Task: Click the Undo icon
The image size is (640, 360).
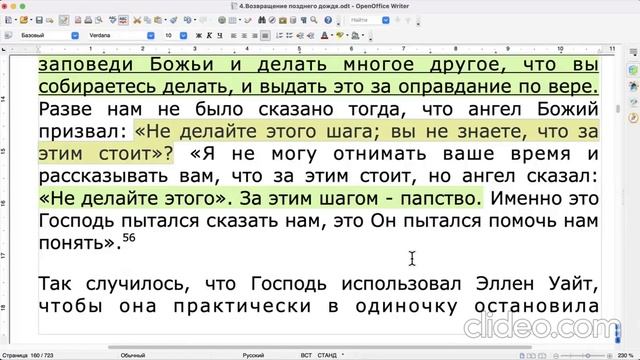Action: pyautogui.click(x=187, y=20)
